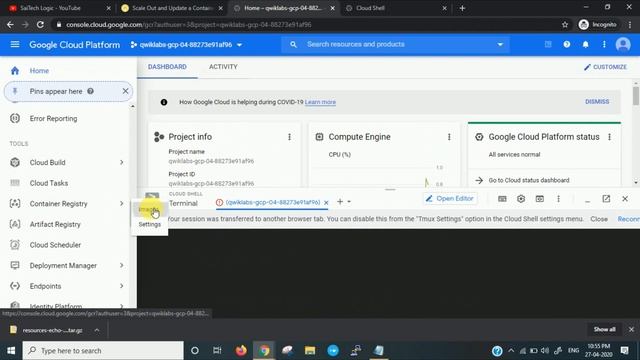The image size is (640, 360).
Task: Open Compute Engine card options menu
Action: (449, 137)
